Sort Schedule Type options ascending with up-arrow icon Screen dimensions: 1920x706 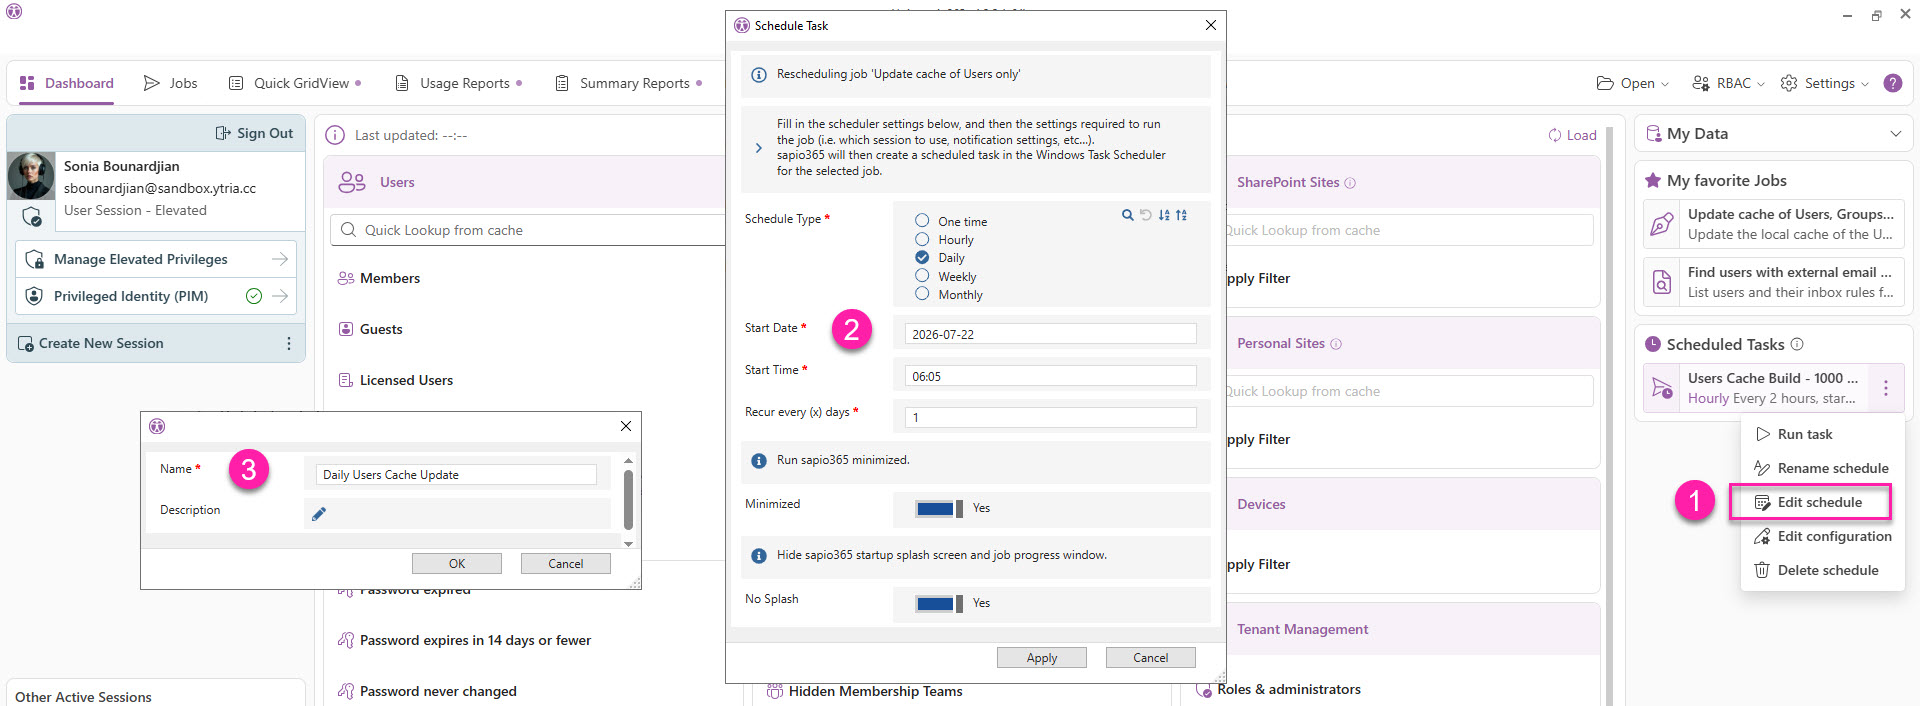(x=1182, y=215)
